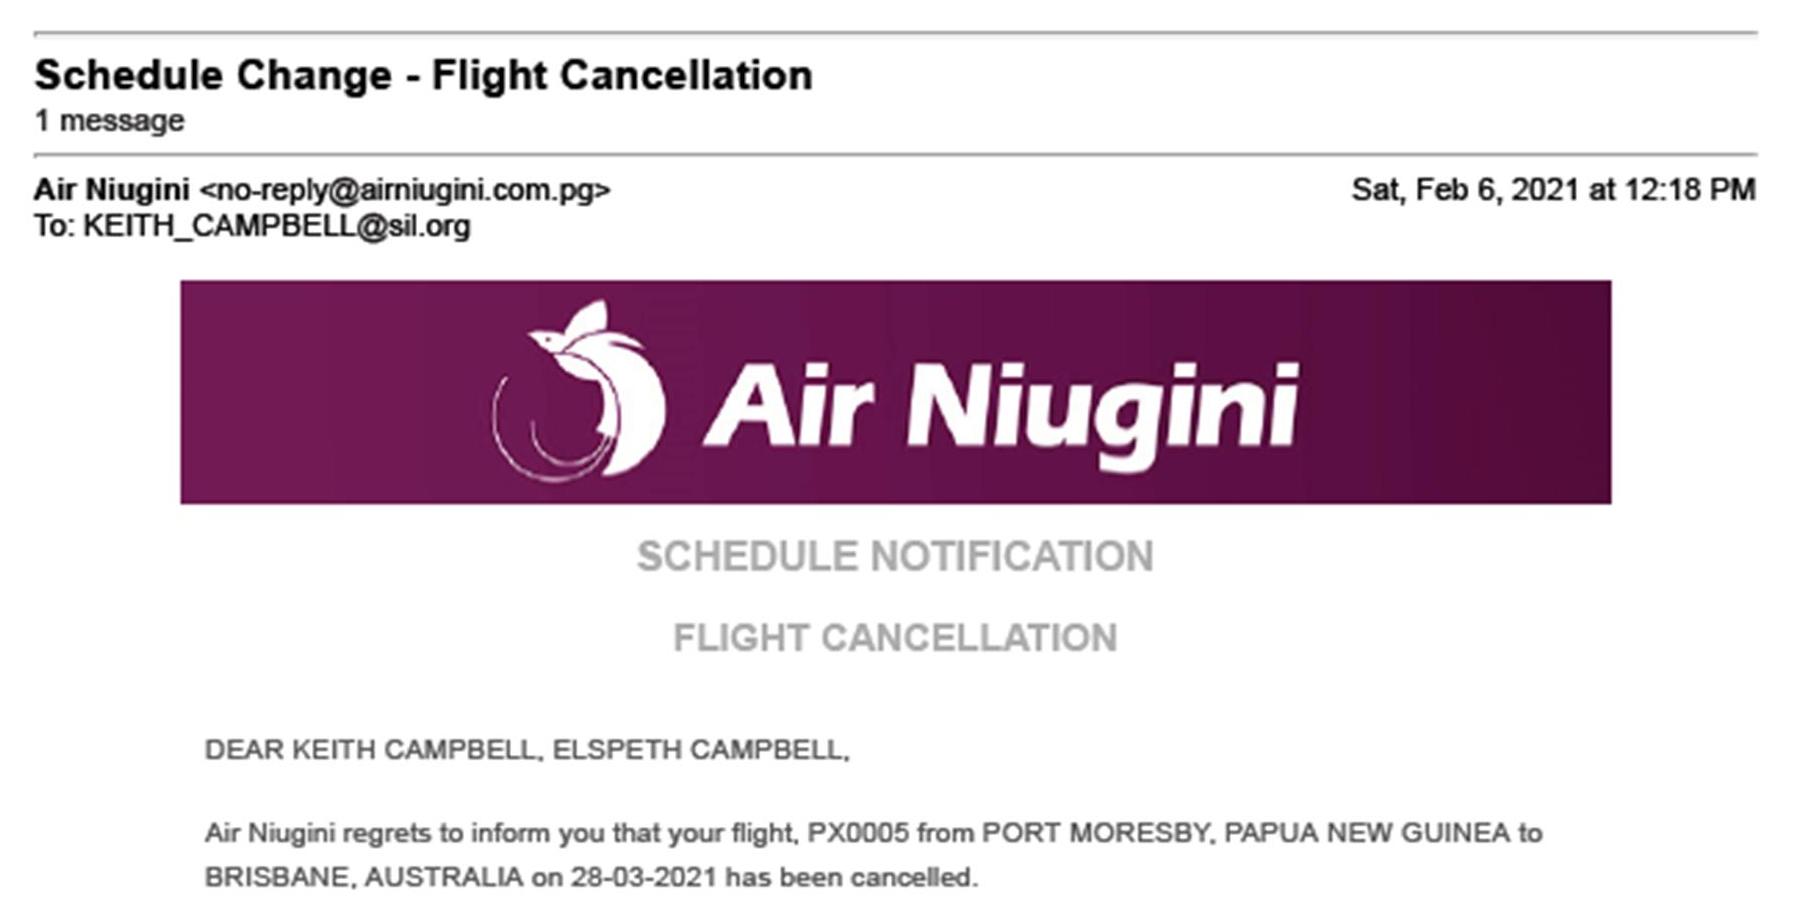Click the no-reply@airniugini.com.pg sender address

click(405, 190)
